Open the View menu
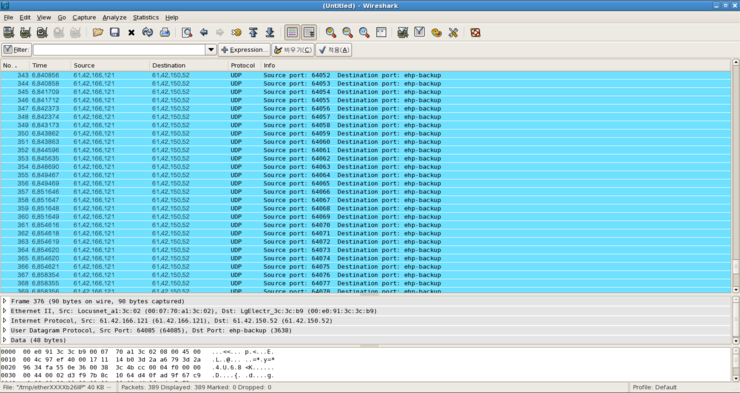The image size is (740, 393). coord(44,17)
